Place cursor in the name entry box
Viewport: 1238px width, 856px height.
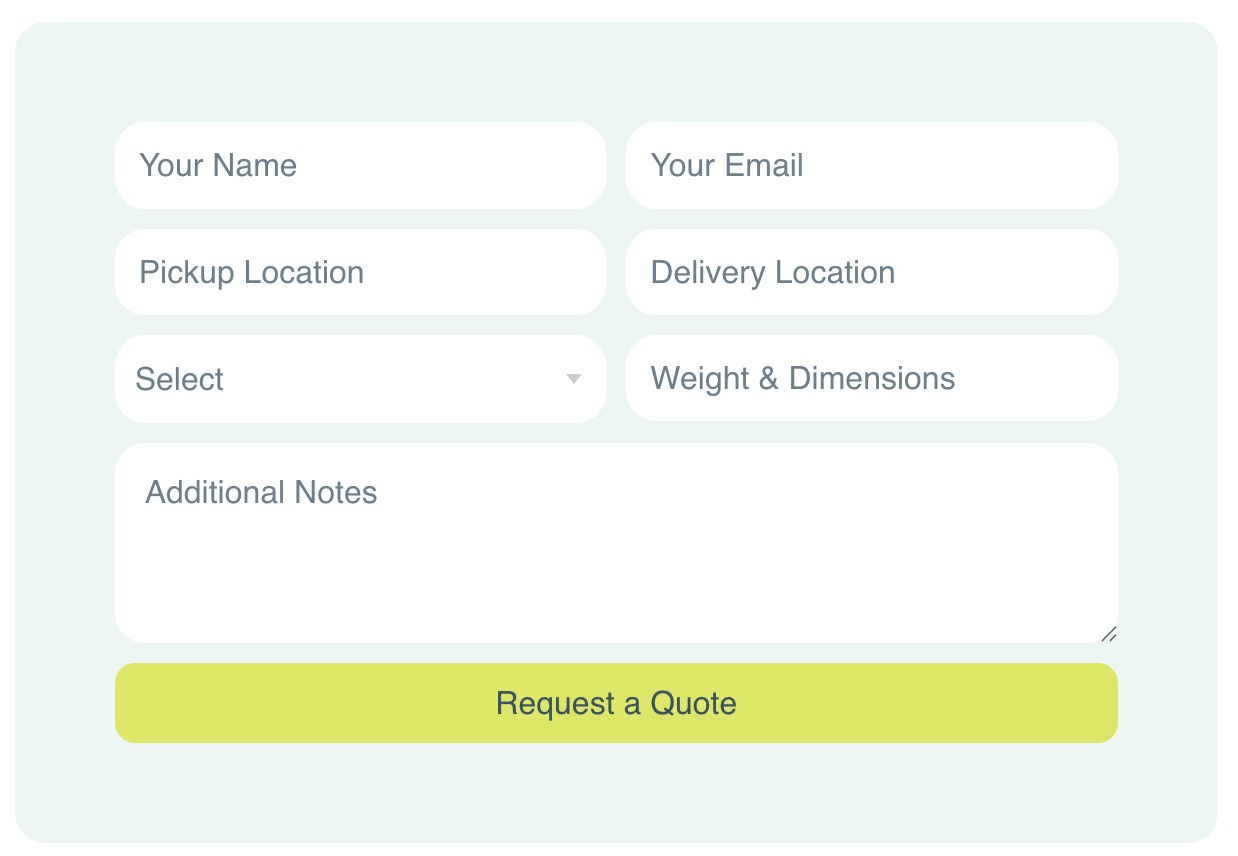point(360,165)
